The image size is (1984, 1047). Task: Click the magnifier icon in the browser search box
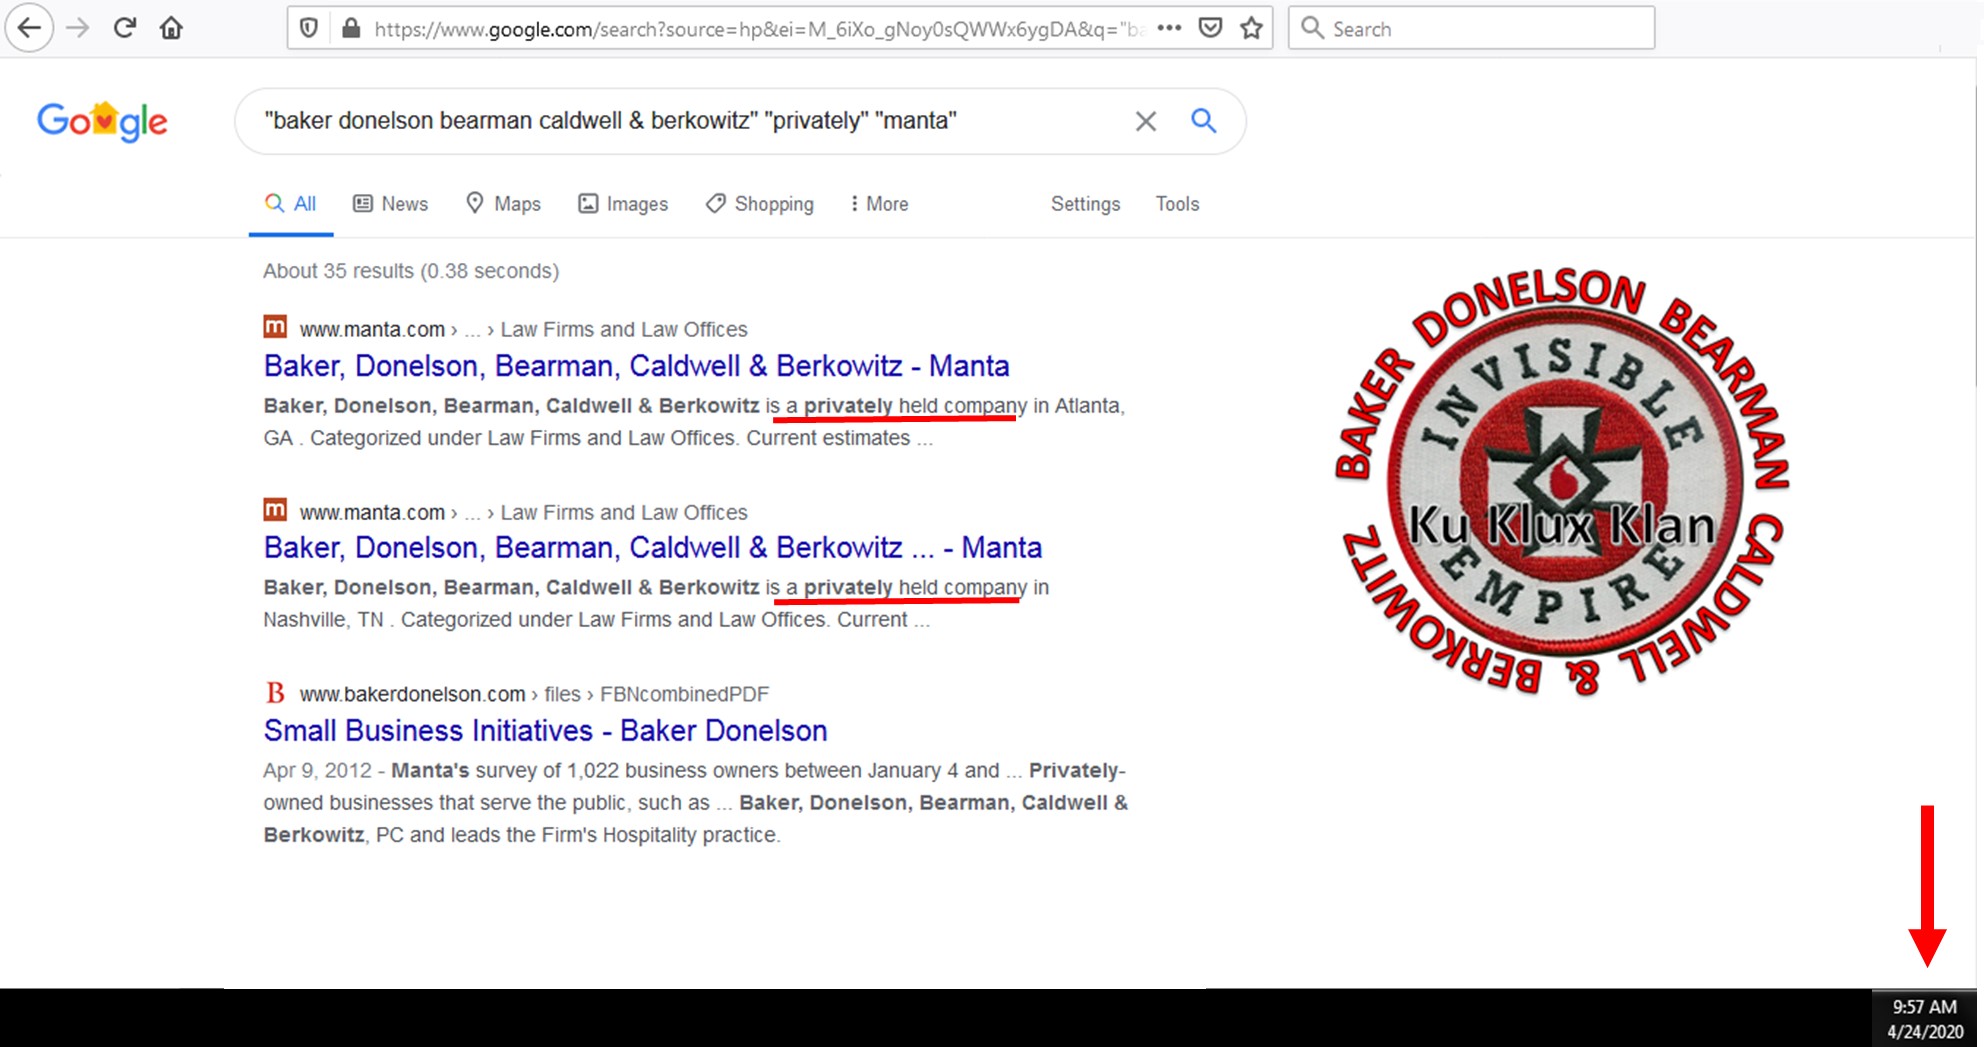coord(1312,28)
